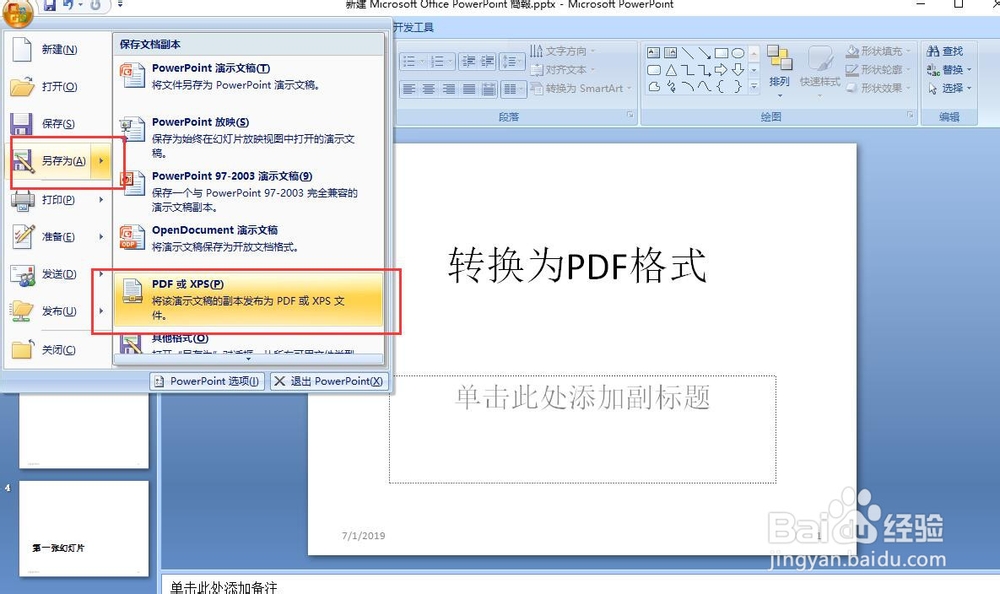Select the right block arrow shape
Screen dimensions: 1000x594
721,70
